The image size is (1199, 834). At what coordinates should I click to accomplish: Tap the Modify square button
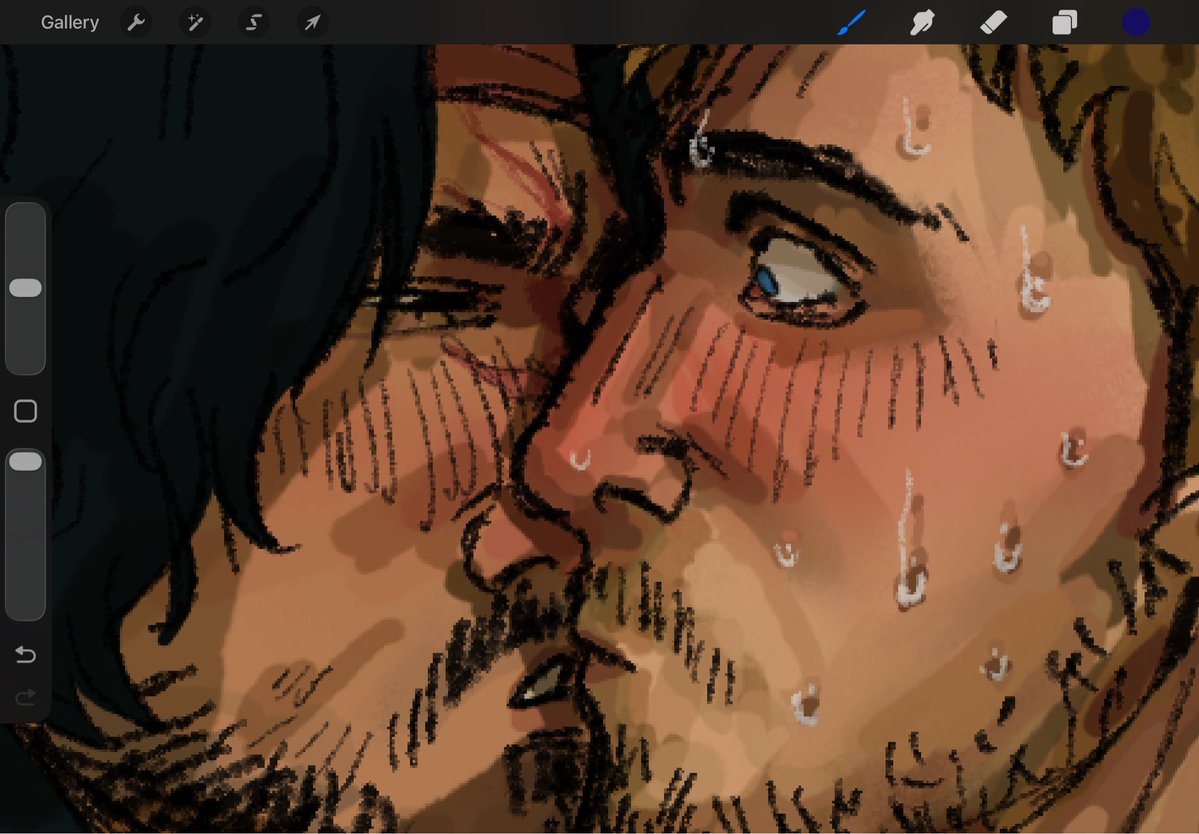[x=25, y=411]
